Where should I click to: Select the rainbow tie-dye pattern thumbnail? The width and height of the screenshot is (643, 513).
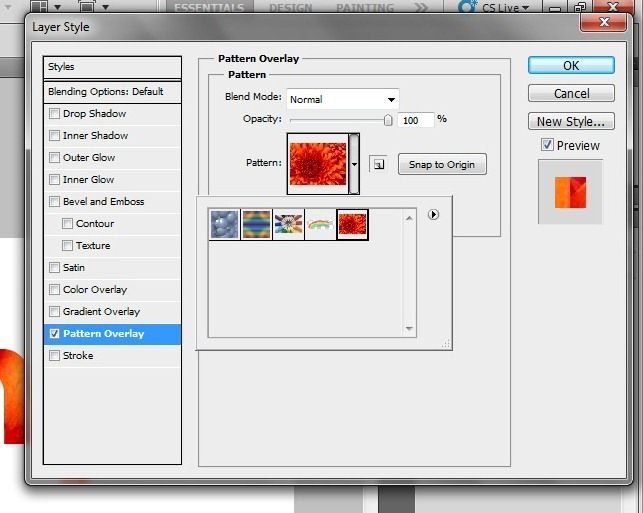[257, 224]
